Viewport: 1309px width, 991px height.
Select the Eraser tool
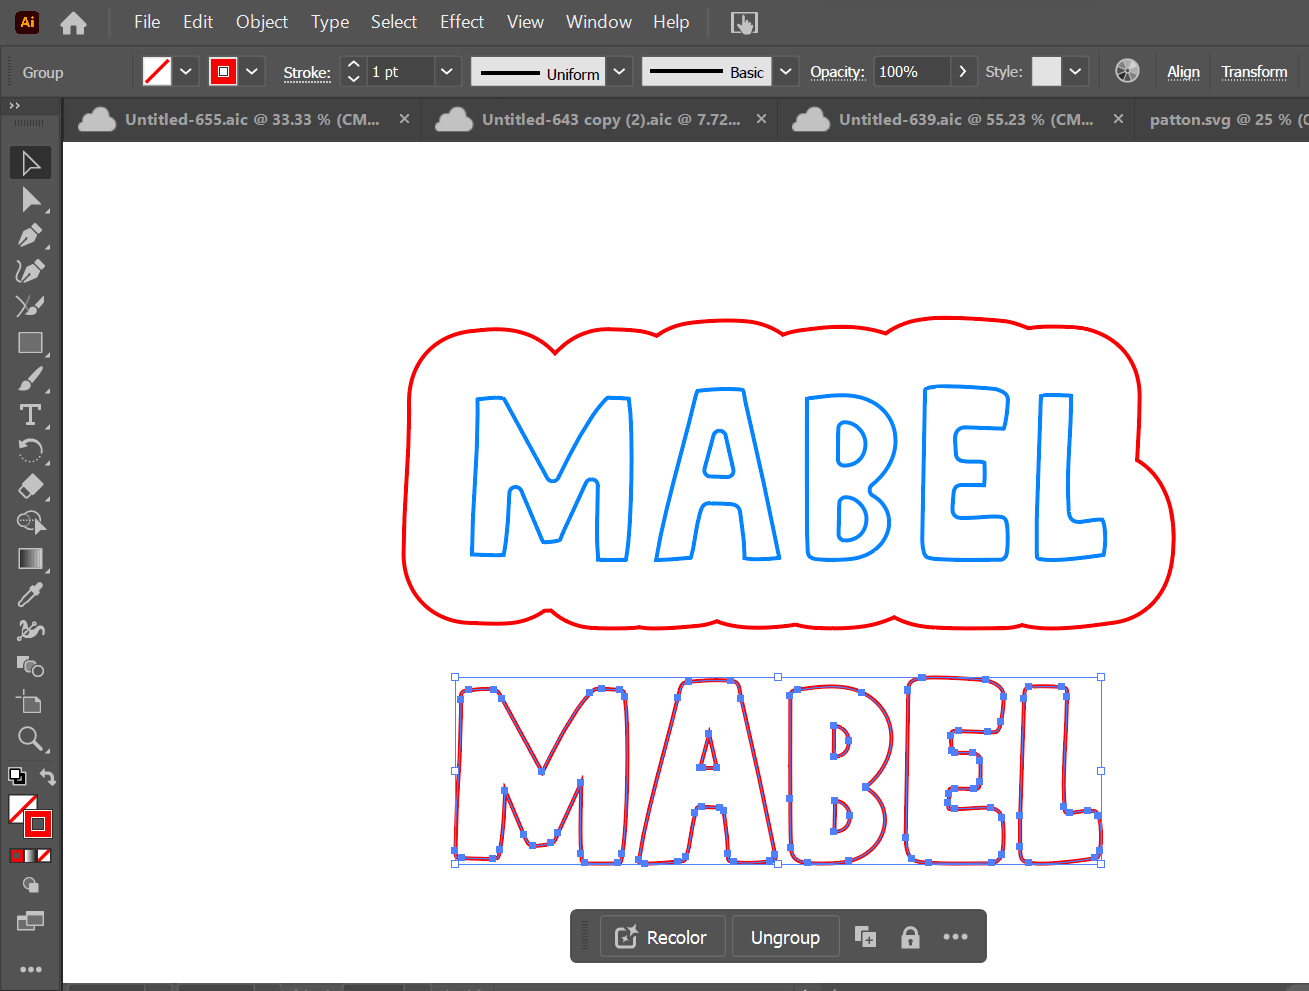30,487
